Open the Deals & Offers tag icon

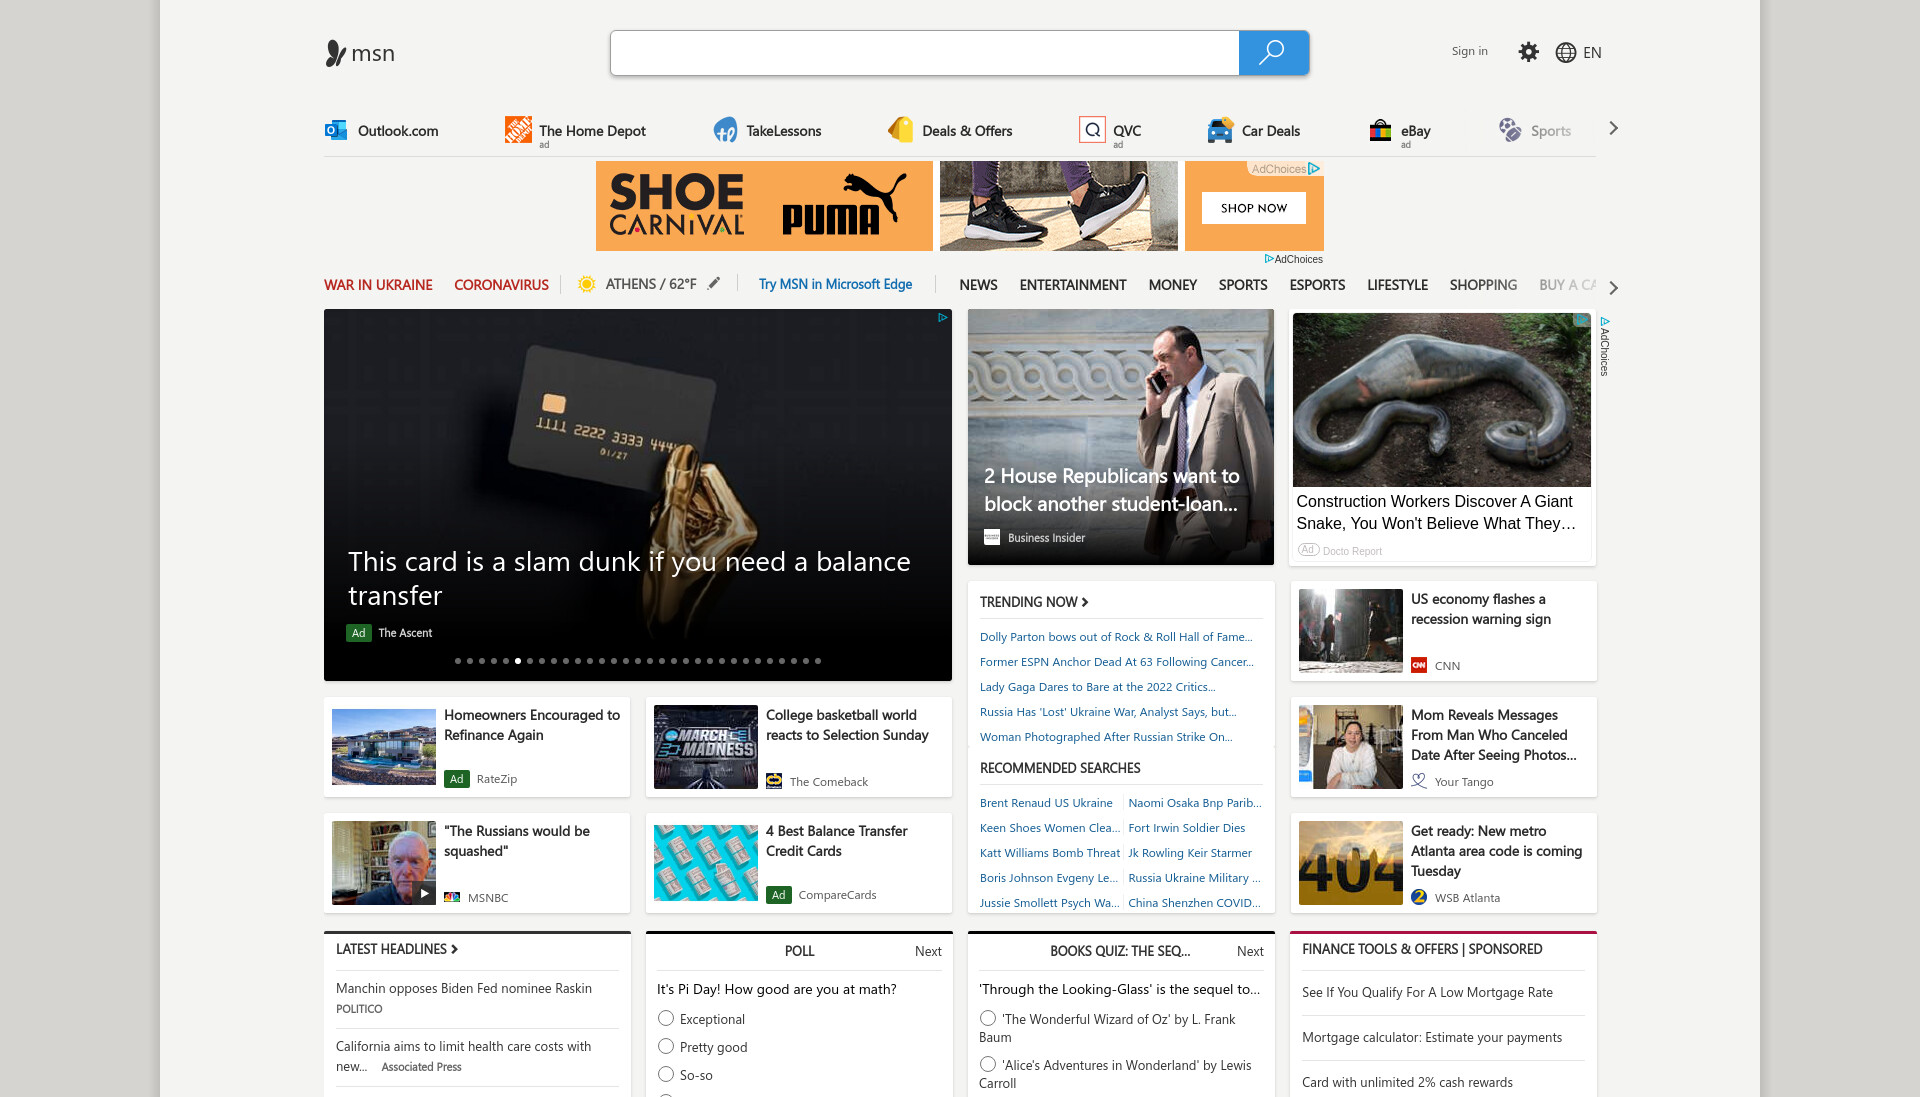point(900,130)
